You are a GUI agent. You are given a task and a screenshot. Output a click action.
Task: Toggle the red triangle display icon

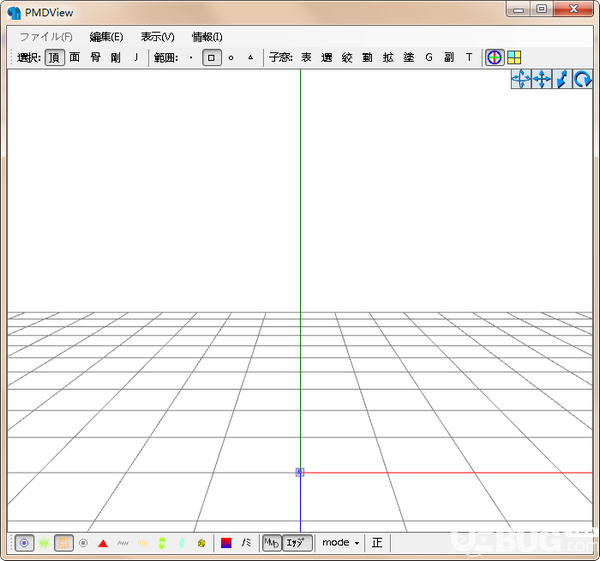pyautogui.click(x=103, y=543)
